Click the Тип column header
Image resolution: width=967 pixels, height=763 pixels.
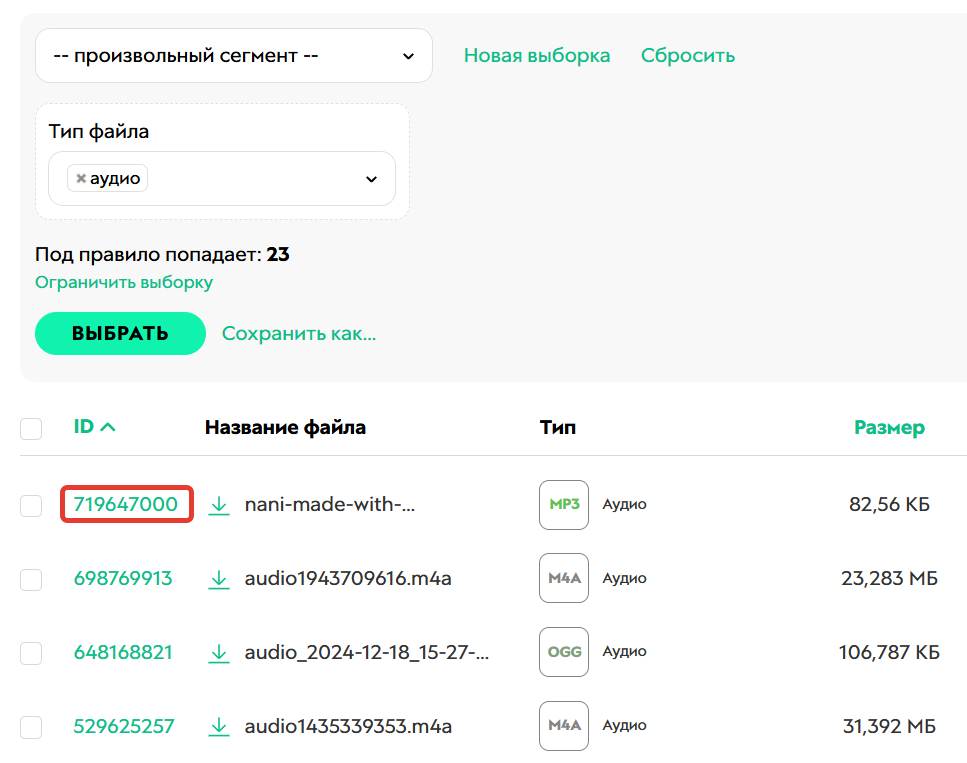pos(558,427)
